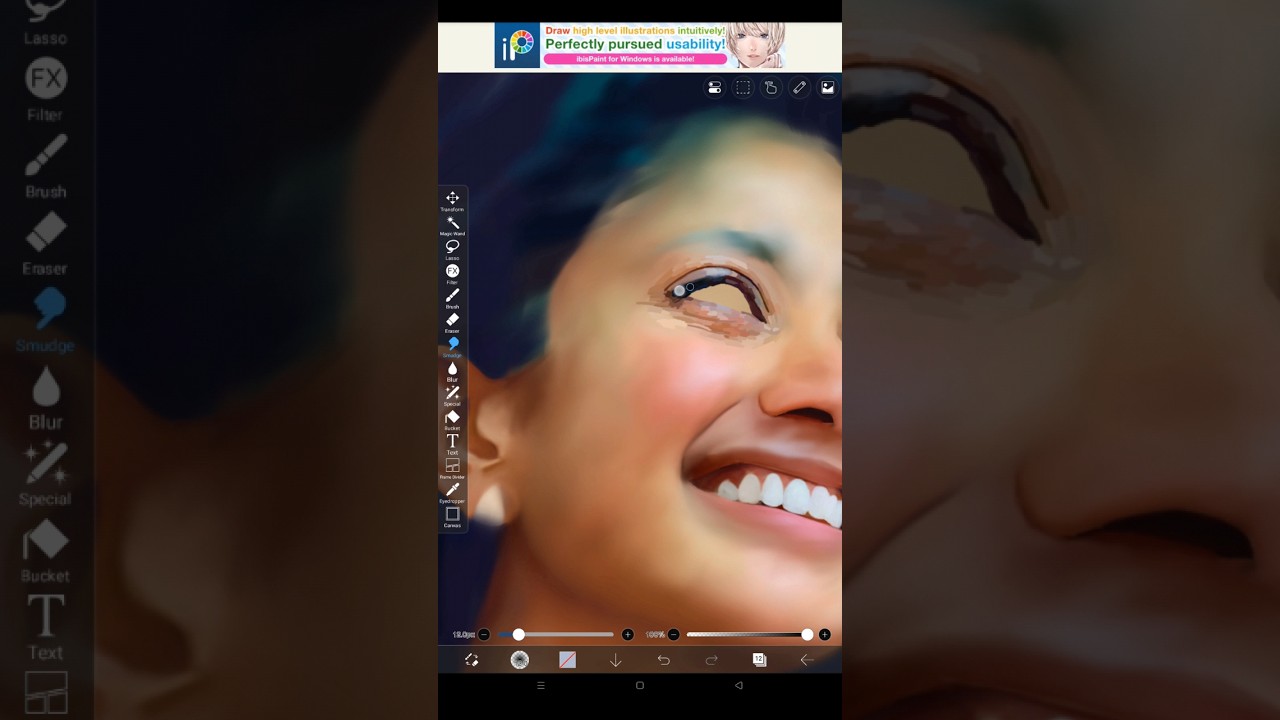Select the Lasso tool
Image resolution: width=1280 pixels, height=720 pixels.
click(452, 249)
